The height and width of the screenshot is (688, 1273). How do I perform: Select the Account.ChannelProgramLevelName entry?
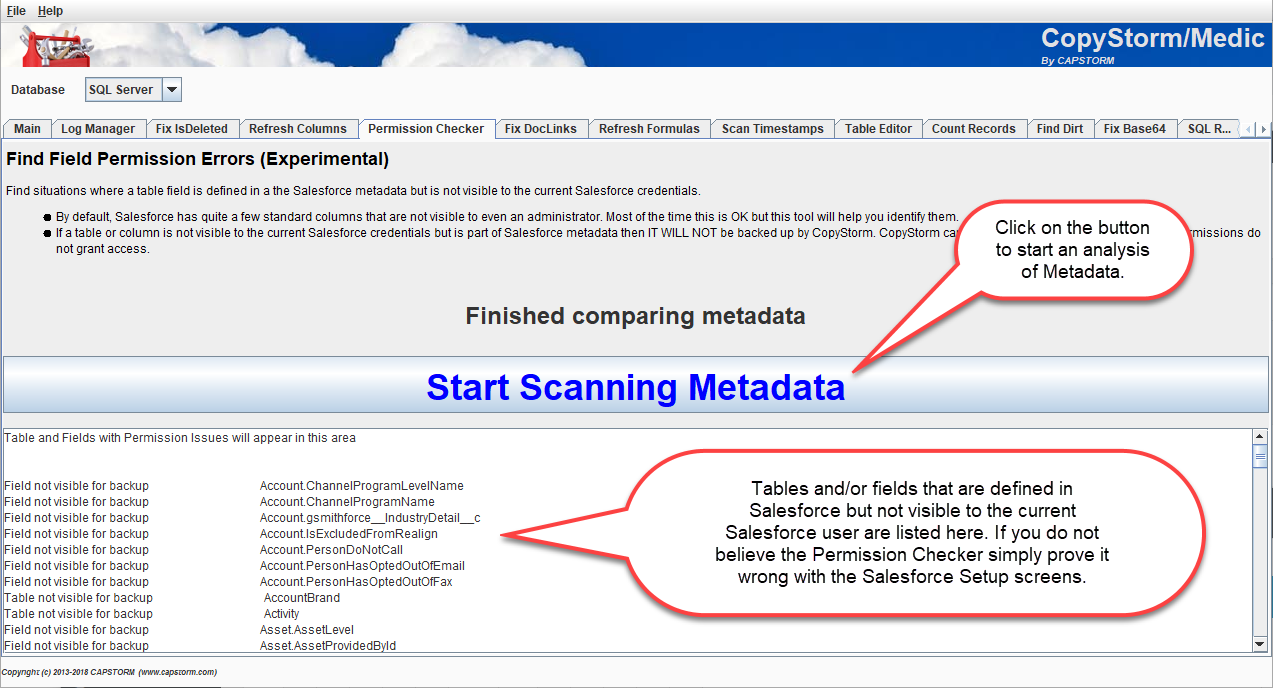(x=362, y=486)
